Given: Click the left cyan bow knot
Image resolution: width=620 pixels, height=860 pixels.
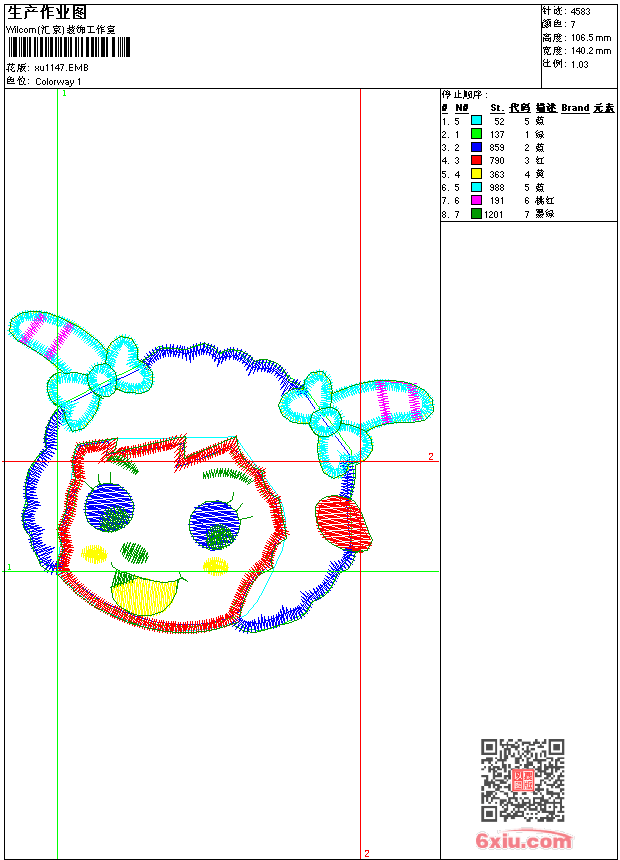Looking at the screenshot, I should click(102, 379).
